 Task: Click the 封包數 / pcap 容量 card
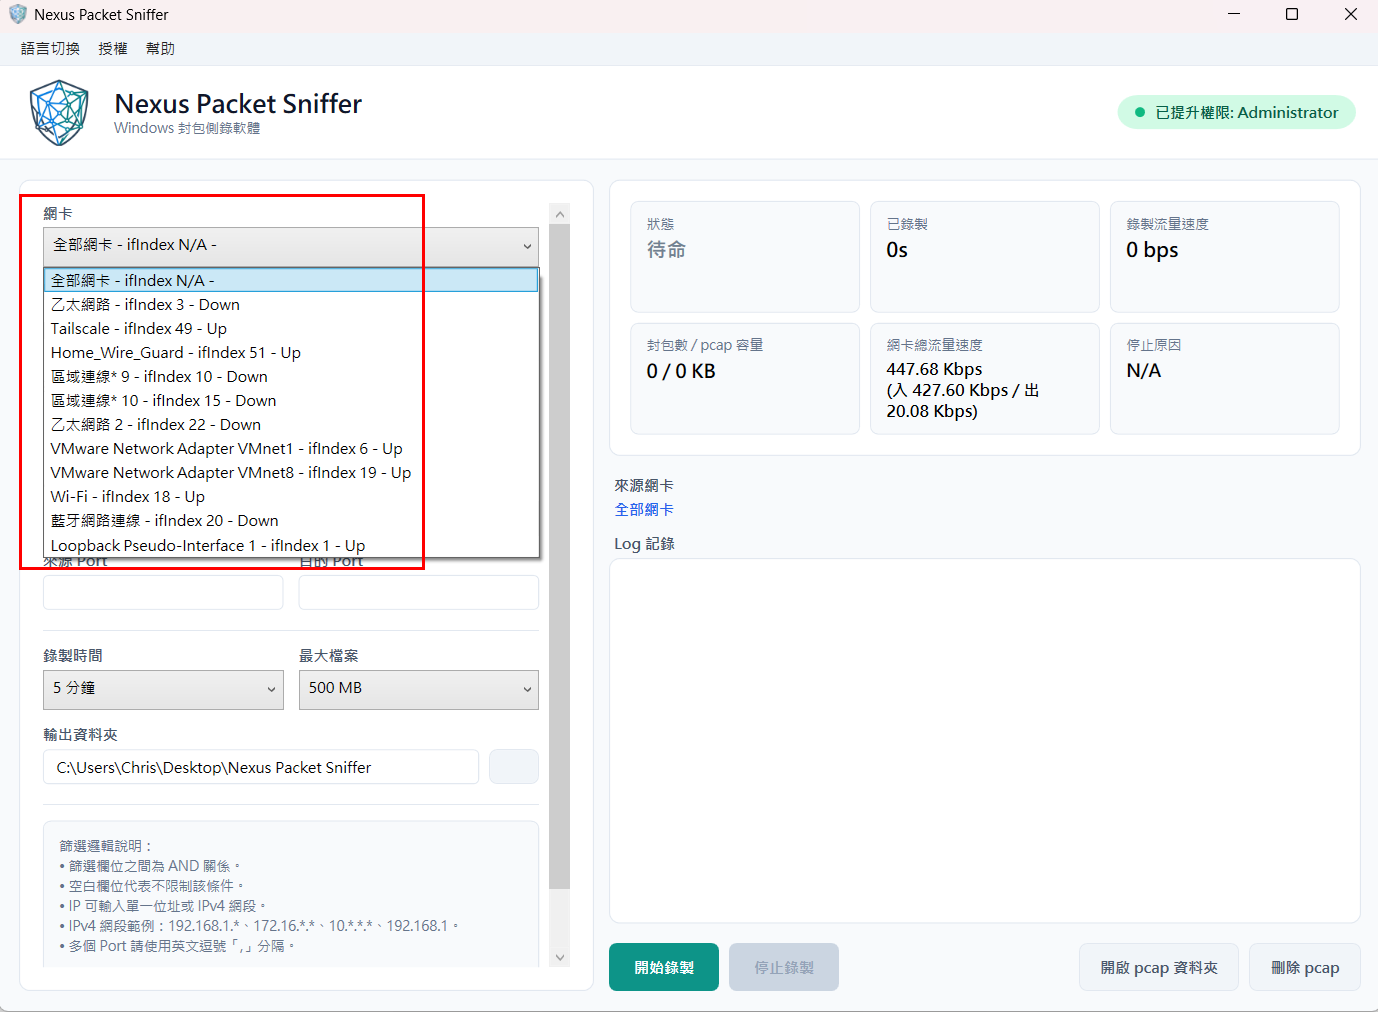point(745,379)
